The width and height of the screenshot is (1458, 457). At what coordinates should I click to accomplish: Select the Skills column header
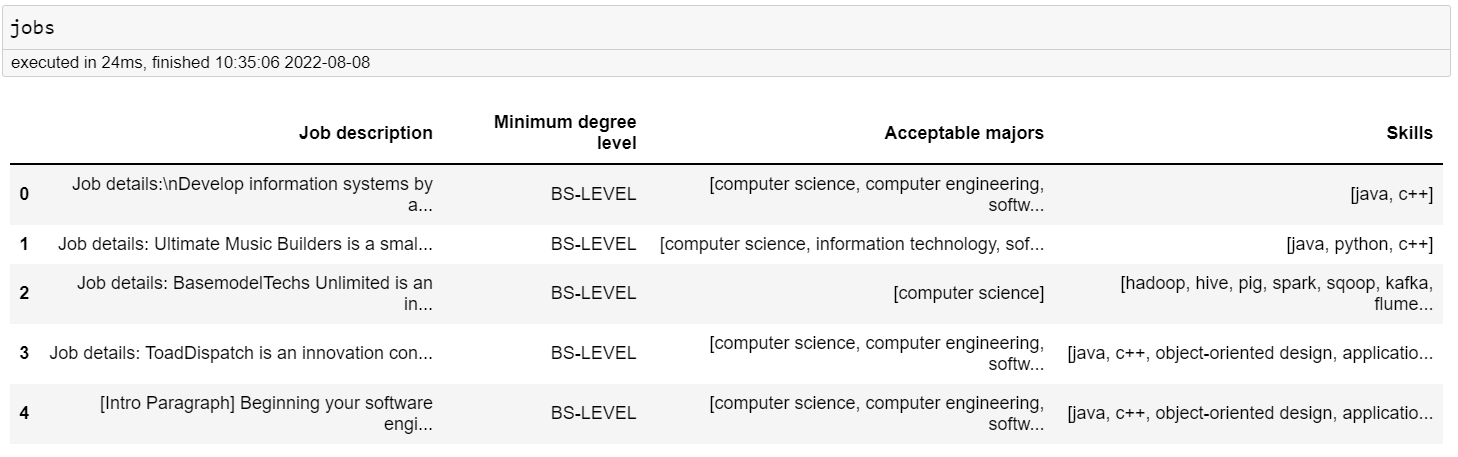pyautogui.click(x=1409, y=133)
